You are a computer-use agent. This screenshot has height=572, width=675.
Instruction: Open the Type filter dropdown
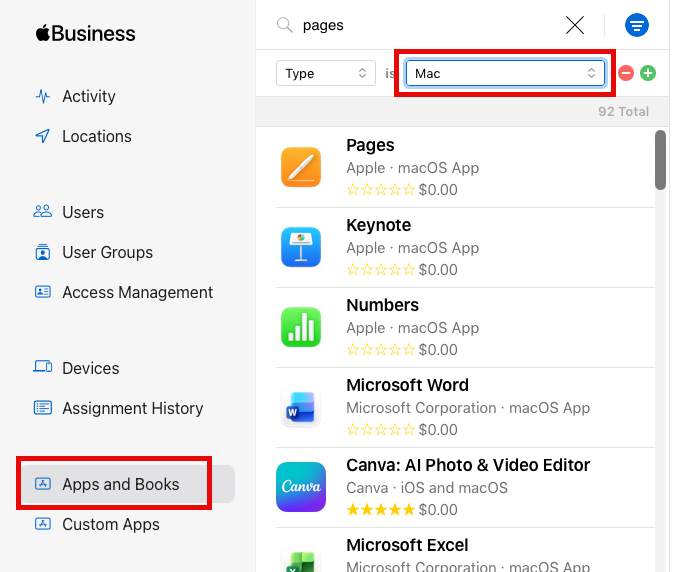(326, 73)
